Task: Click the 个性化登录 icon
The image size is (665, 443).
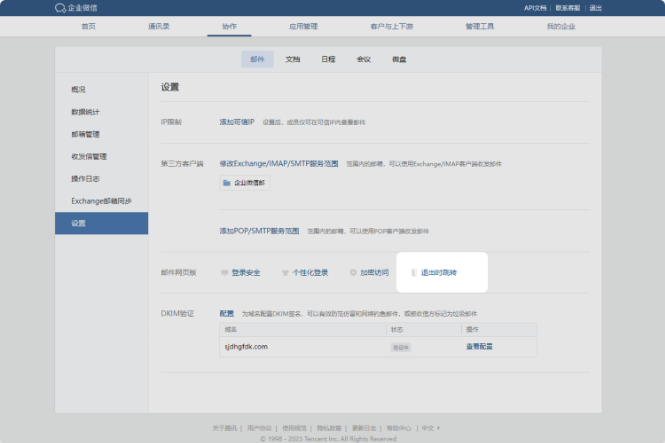Action: pyautogui.click(x=285, y=272)
